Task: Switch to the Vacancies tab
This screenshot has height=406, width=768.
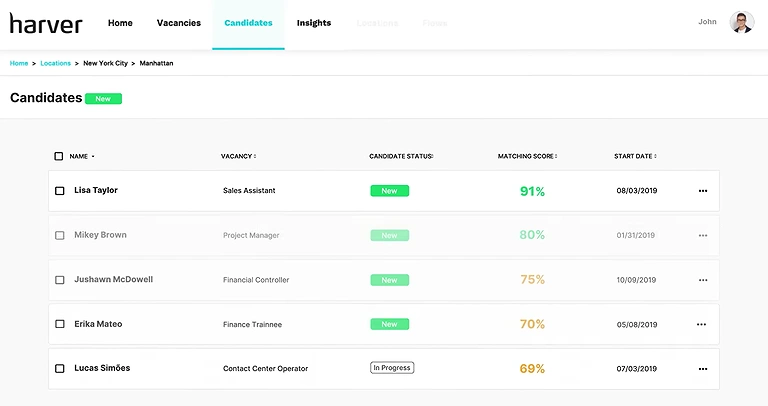Action: (x=179, y=23)
